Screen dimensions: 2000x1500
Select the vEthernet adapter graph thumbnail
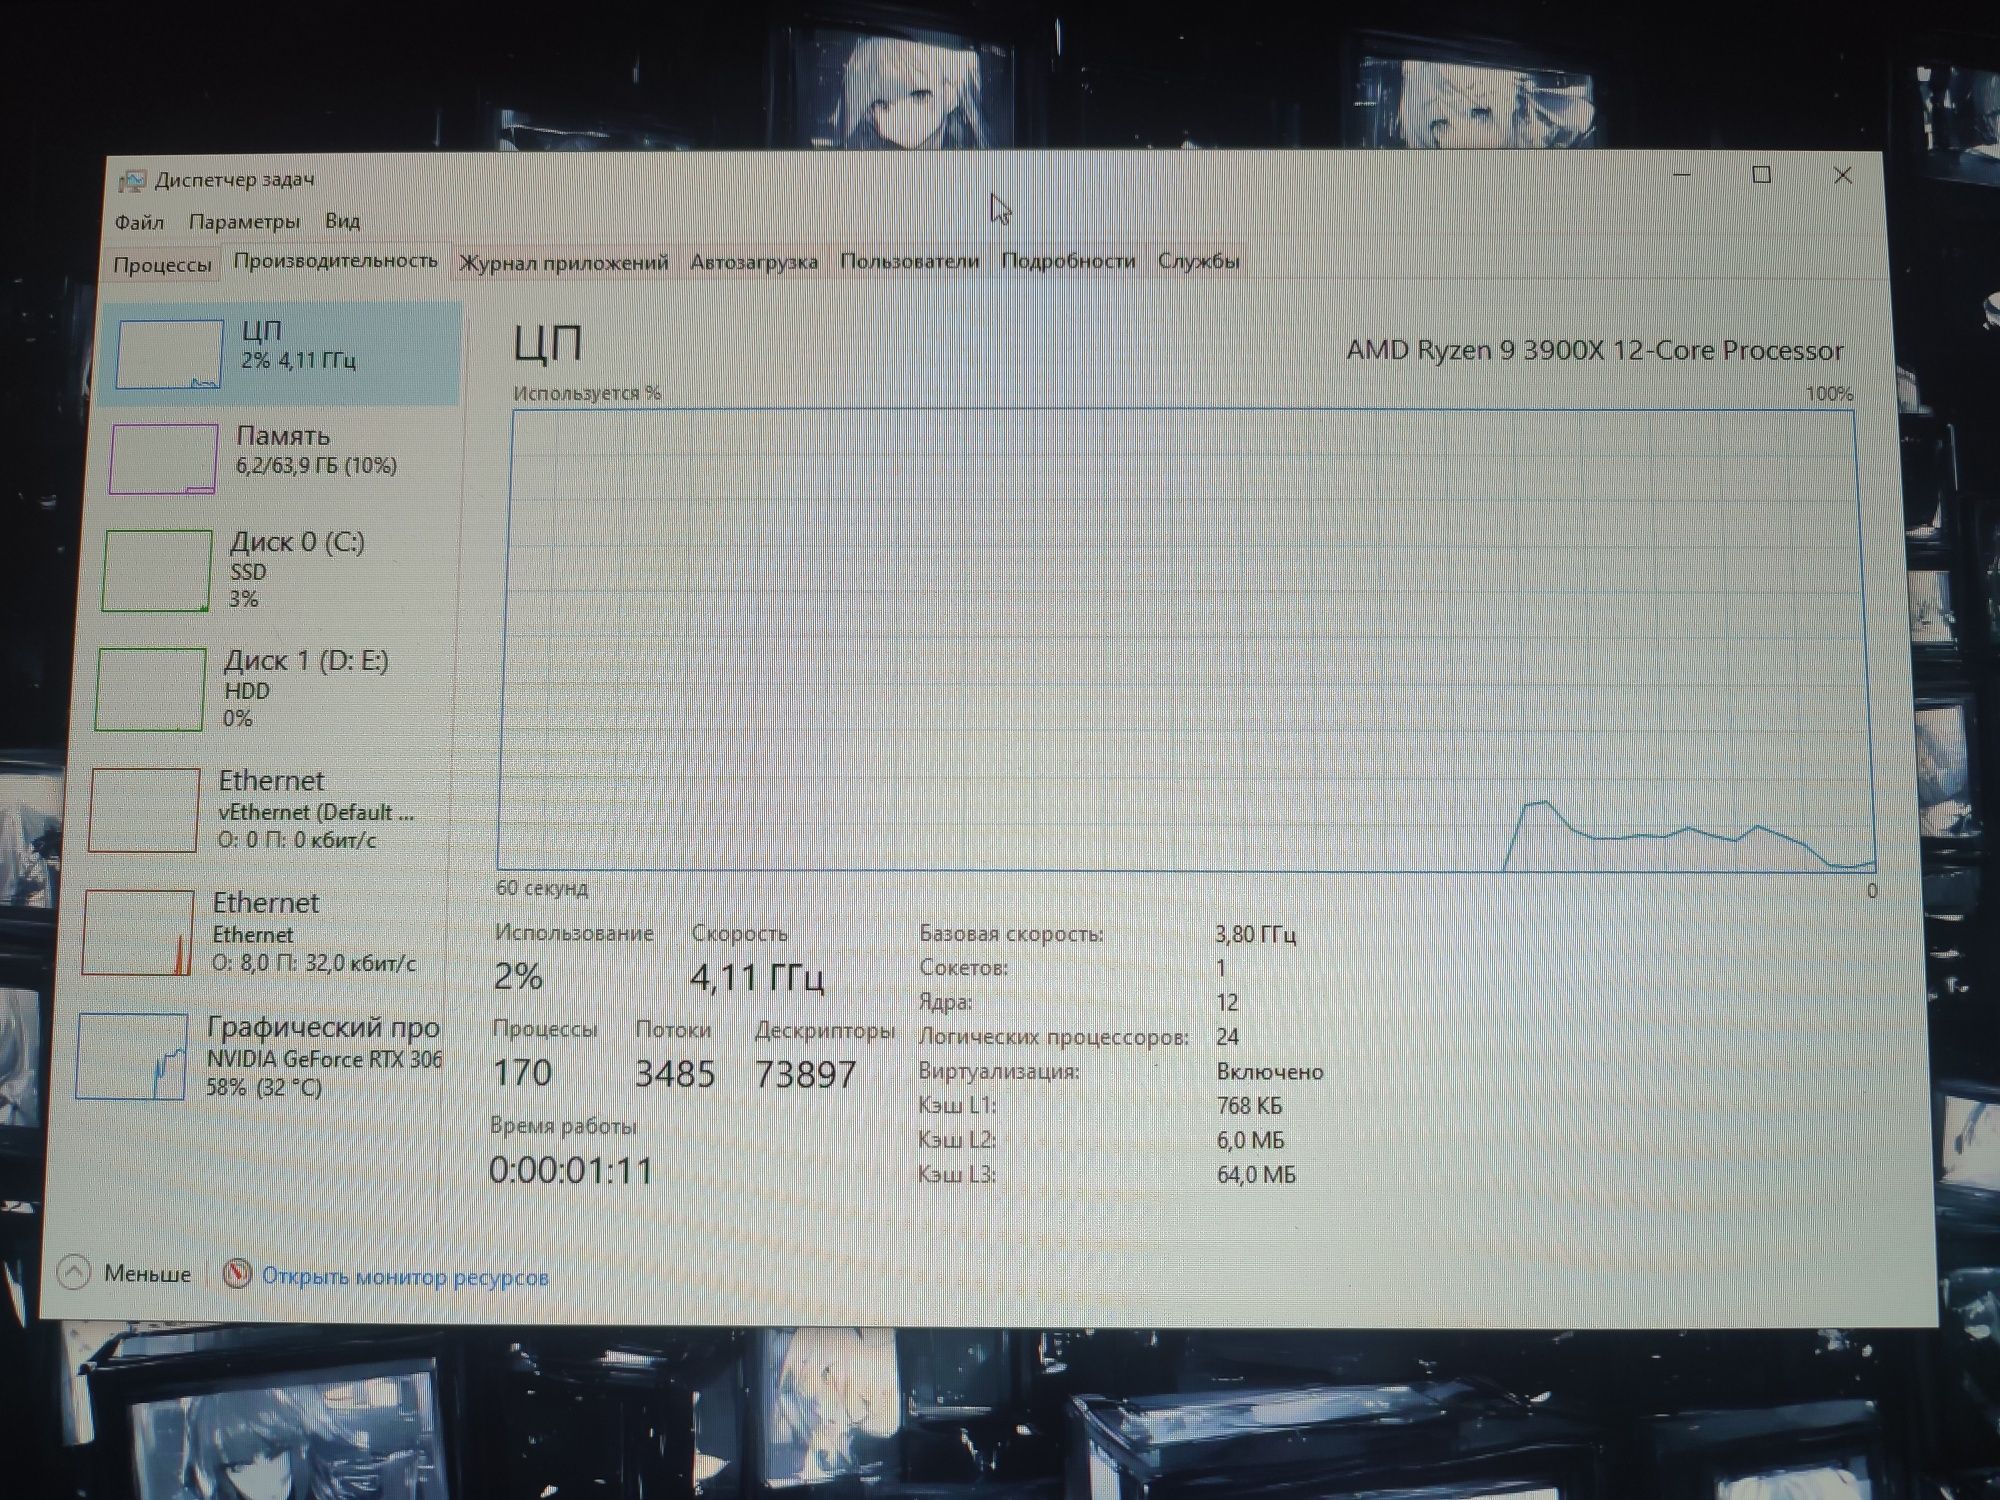pos(143,810)
